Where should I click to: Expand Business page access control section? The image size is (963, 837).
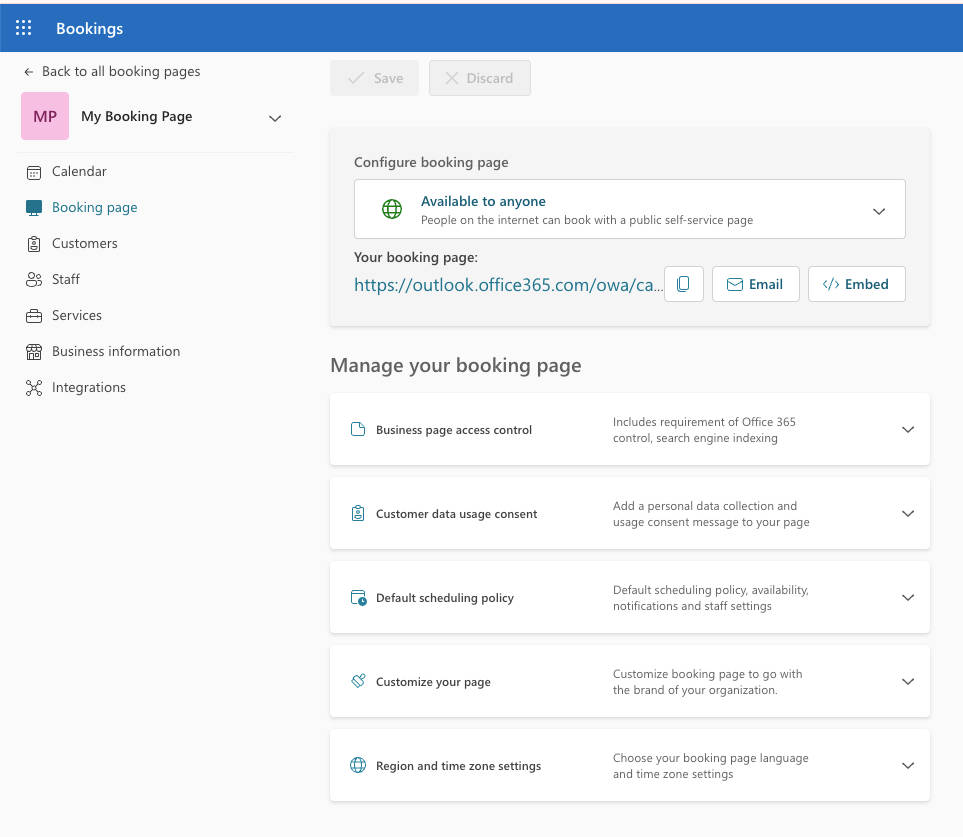(908, 429)
